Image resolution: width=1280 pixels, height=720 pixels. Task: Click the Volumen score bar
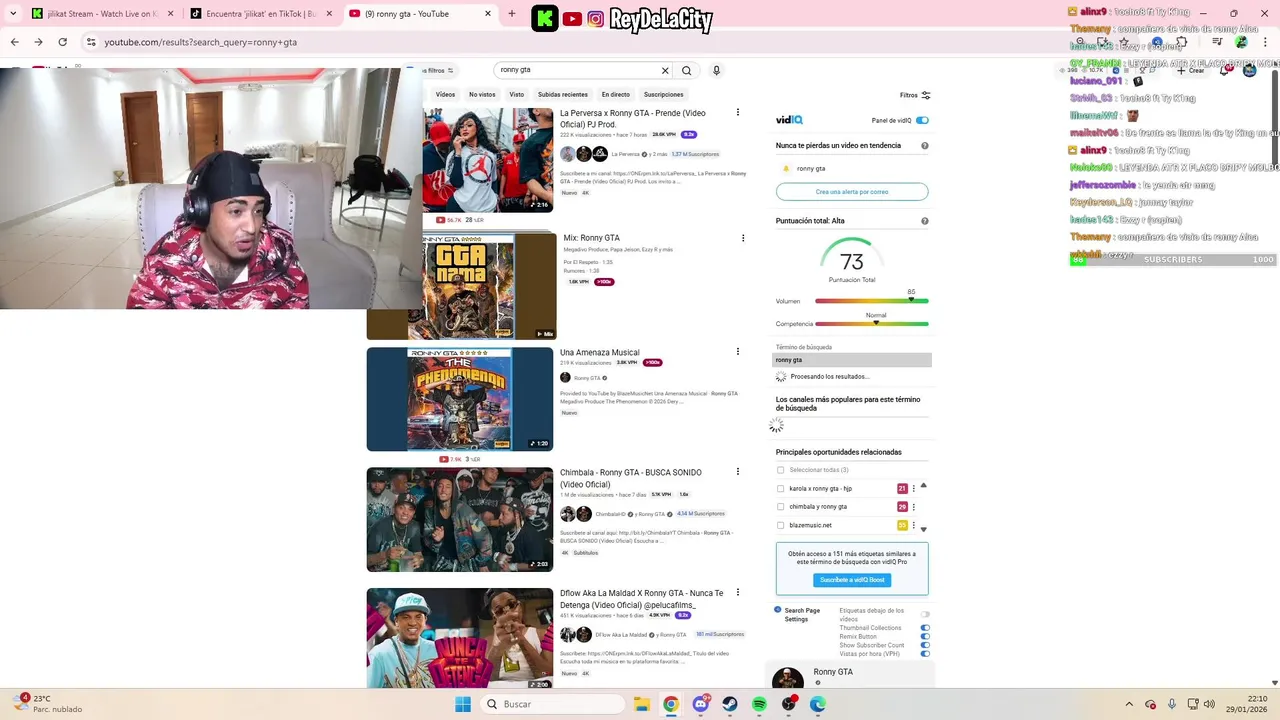point(871,301)
